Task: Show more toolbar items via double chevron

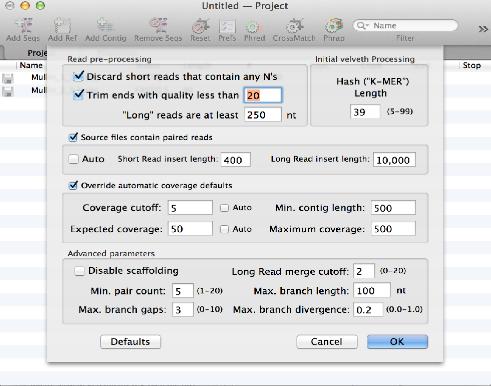Action: point(483,29)
